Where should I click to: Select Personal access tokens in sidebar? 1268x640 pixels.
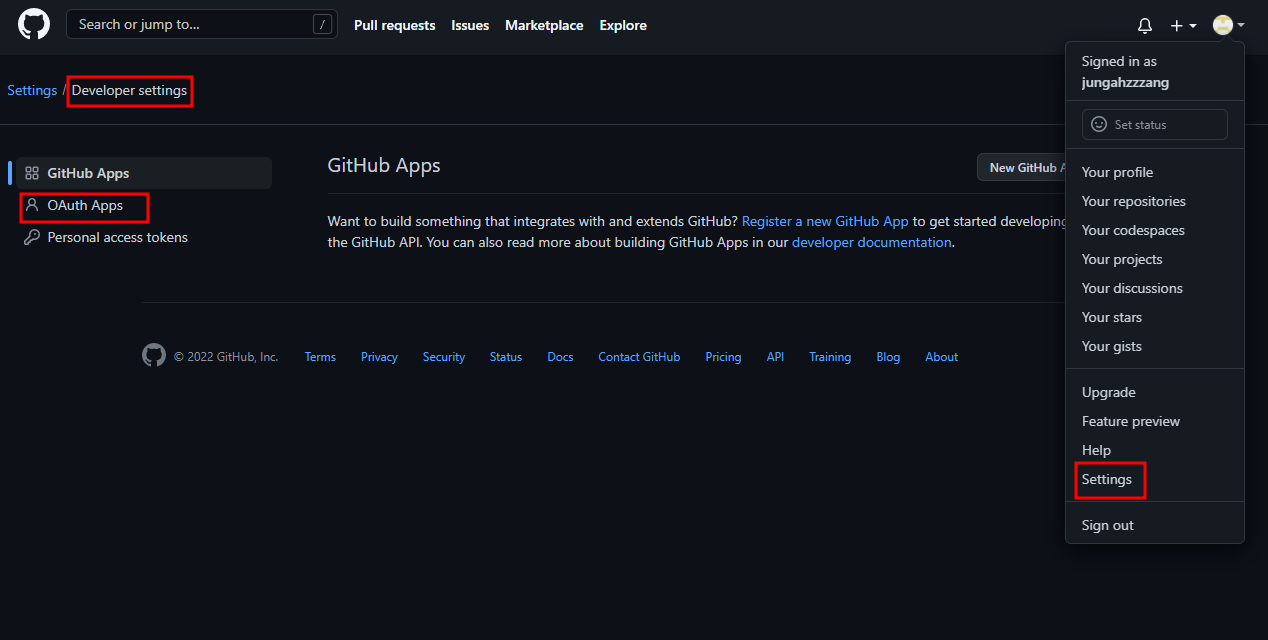click(144, 237)
